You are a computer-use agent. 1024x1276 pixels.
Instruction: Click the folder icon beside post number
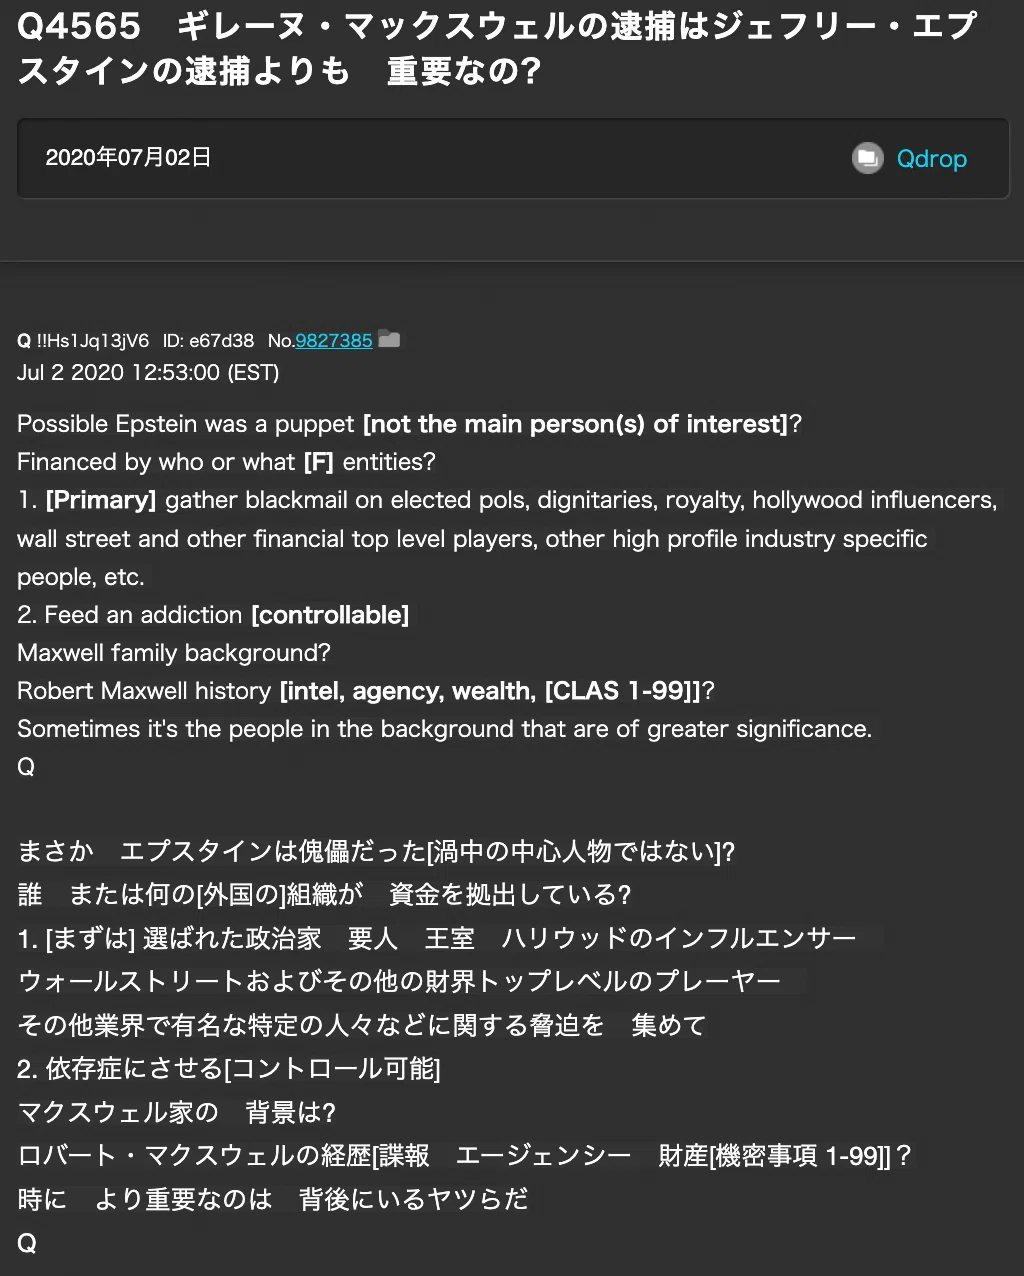(389, 340)
